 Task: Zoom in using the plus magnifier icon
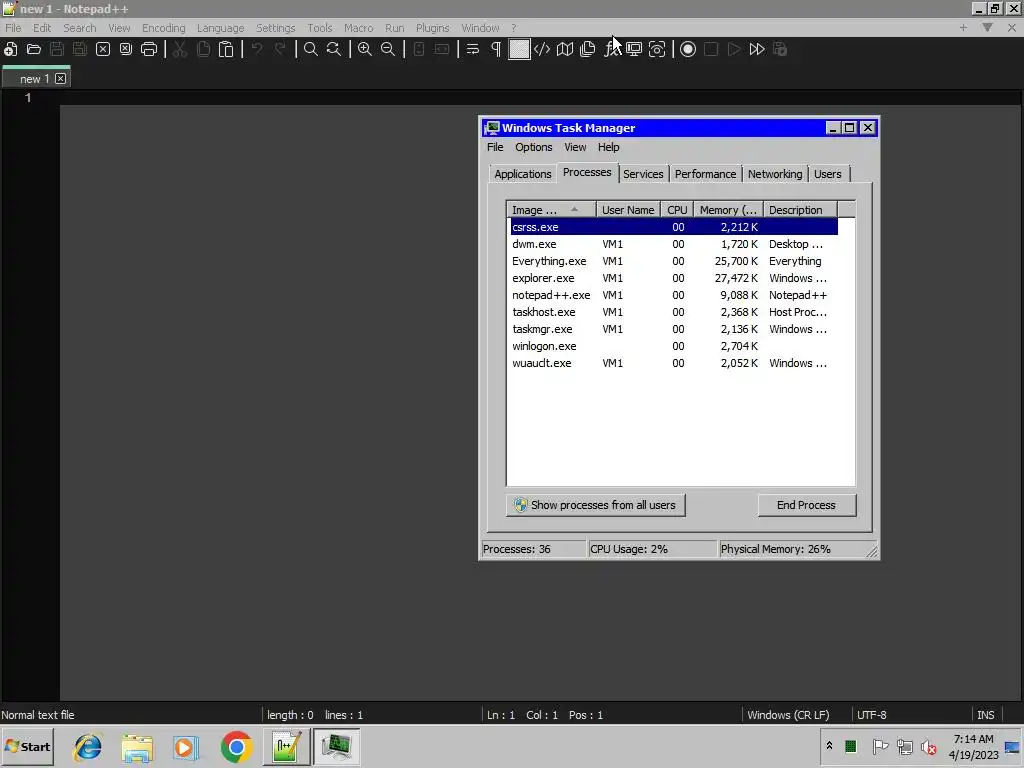[364, 49]
